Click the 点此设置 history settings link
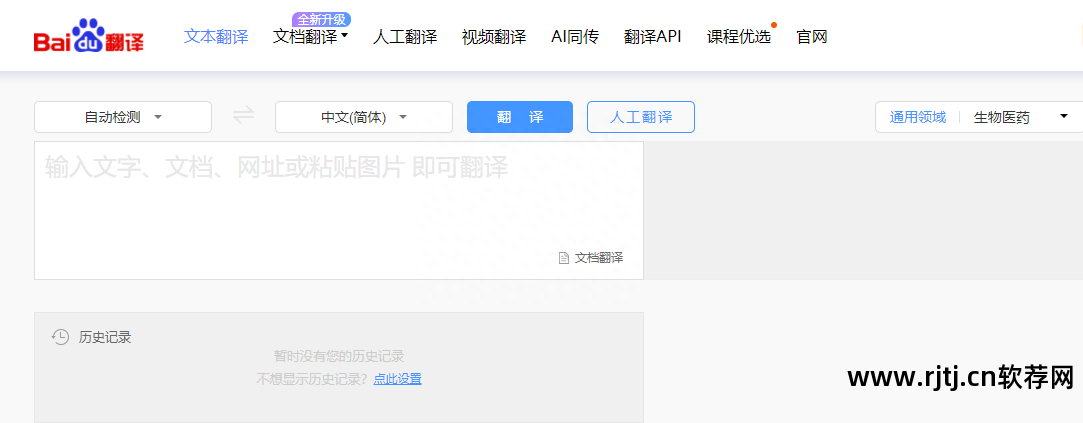This screenshot has height=423, width=1083. tap(397, 379)
